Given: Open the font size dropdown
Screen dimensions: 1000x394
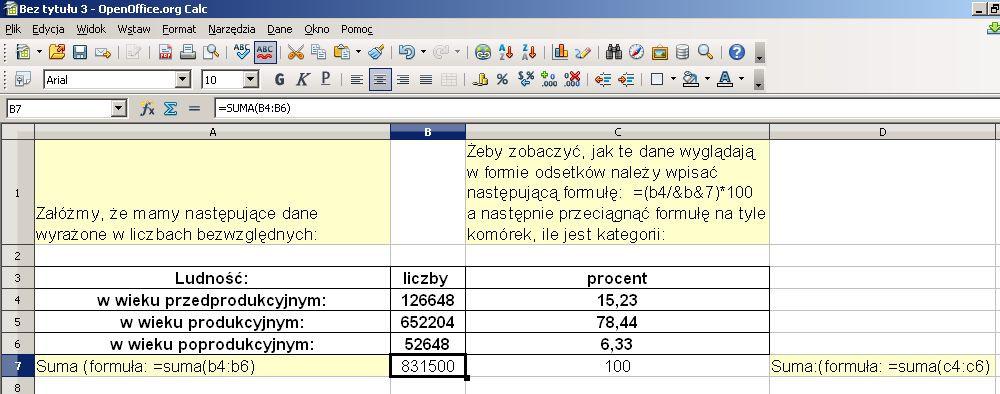Looking at the screenshot, I should 251,80.
